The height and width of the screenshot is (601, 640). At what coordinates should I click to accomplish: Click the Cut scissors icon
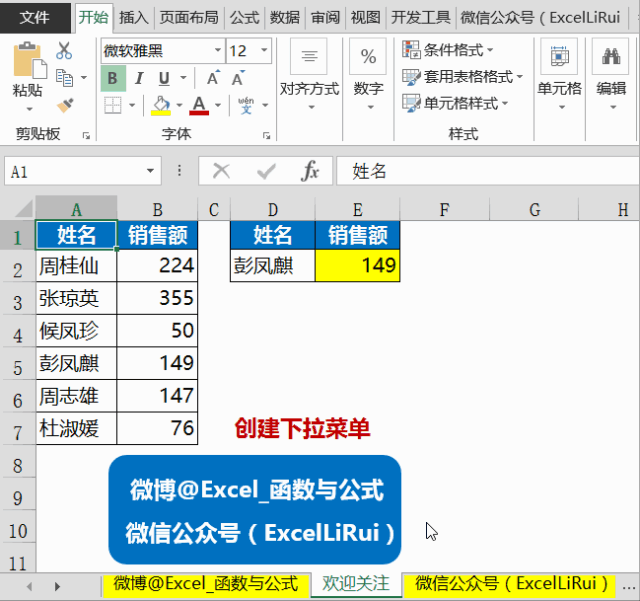coord(64,51)
